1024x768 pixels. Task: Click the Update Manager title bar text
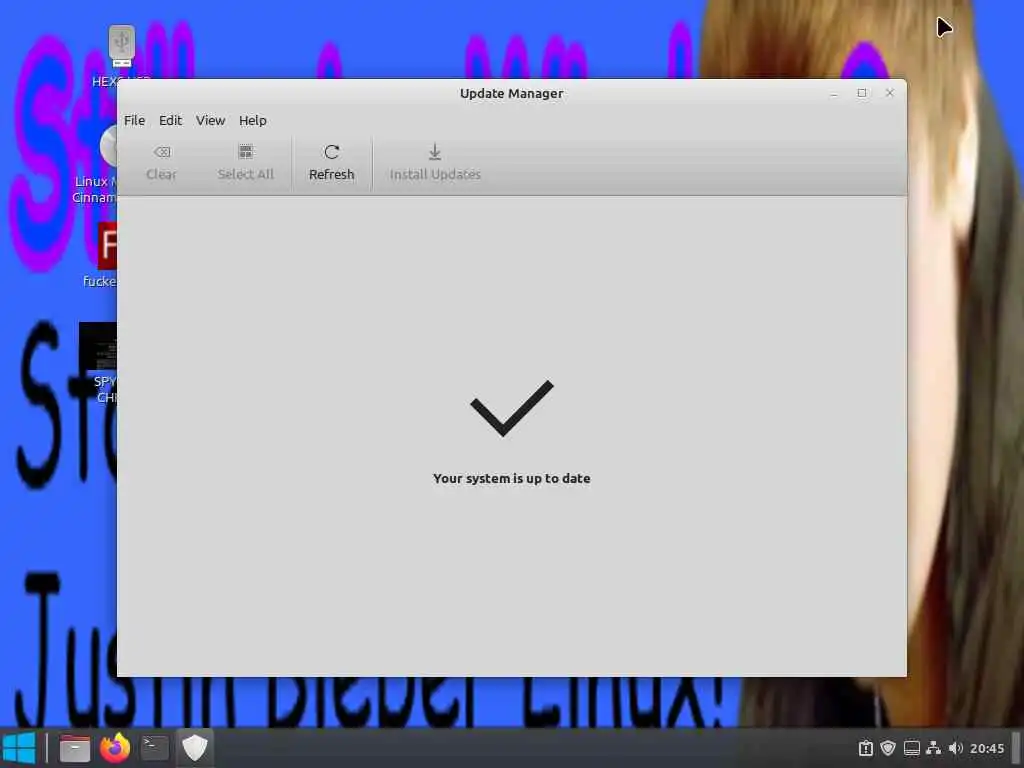pyautogui.click(x=511, y=93)
